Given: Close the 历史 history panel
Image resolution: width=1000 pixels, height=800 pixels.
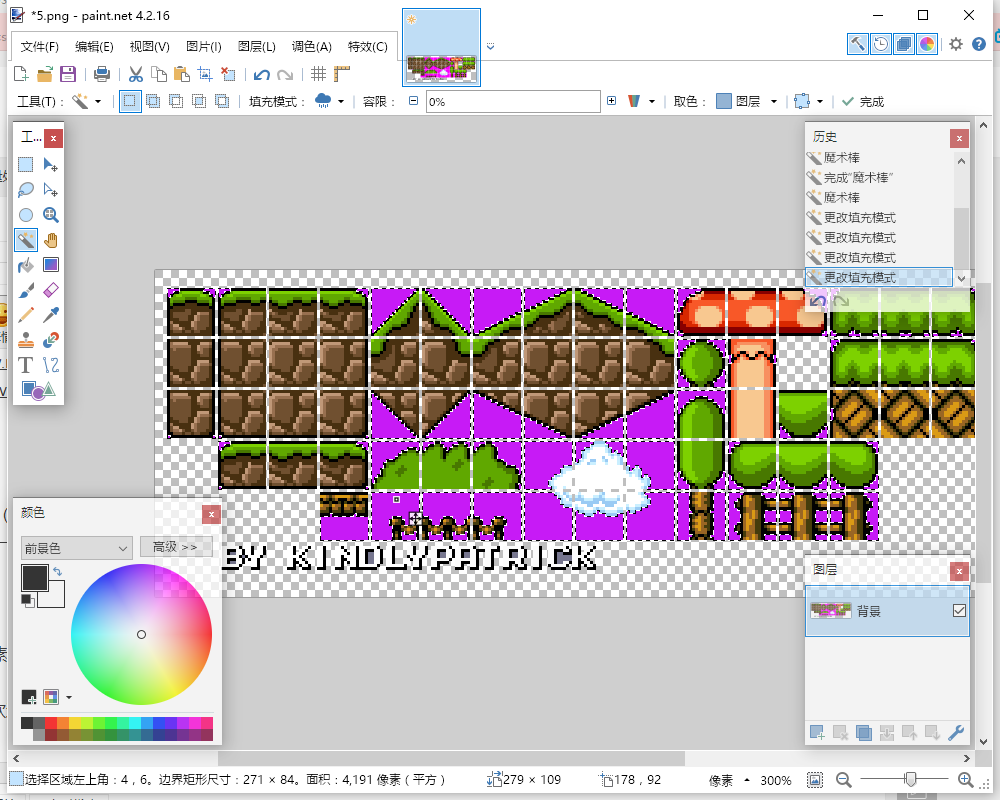Looking at the screenshot, I should (959, 138).
